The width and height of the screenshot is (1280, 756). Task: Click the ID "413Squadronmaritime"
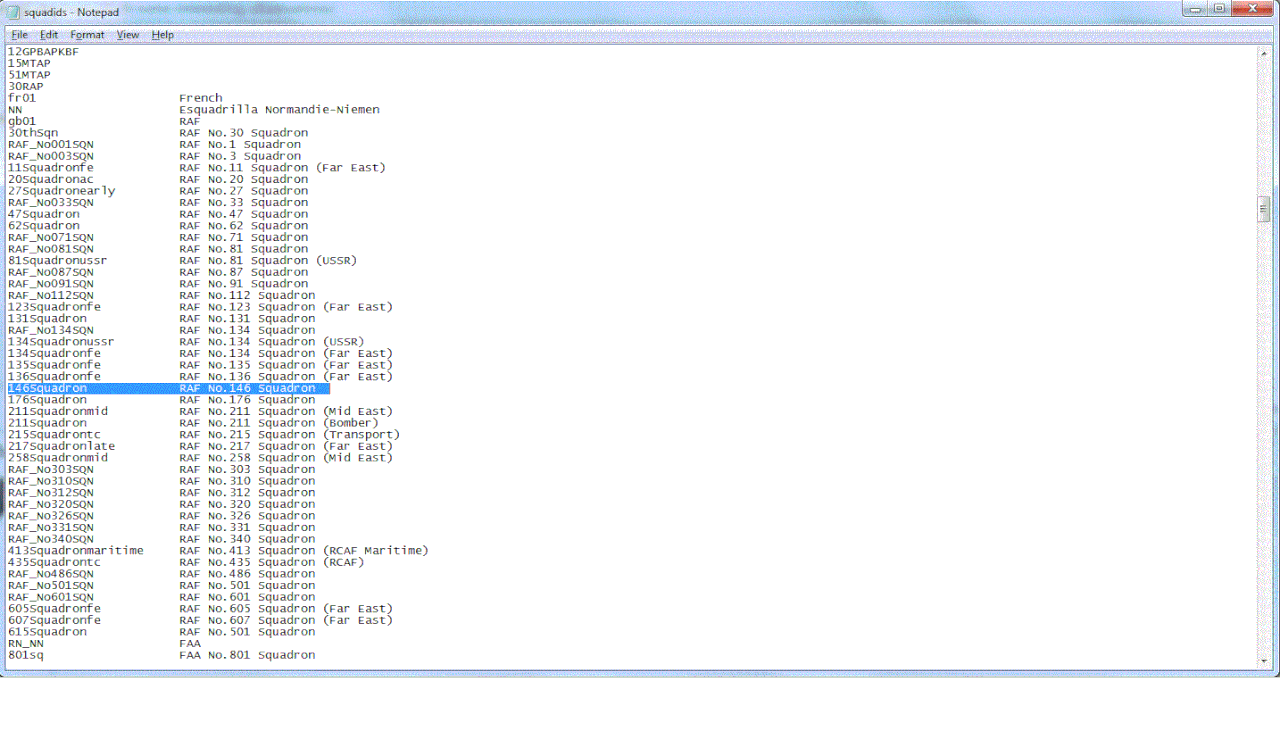(x=76, y=550)
